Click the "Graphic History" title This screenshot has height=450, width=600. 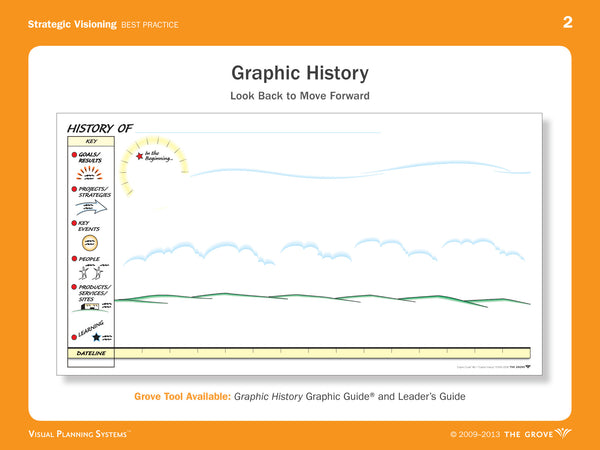click(300, 73)
